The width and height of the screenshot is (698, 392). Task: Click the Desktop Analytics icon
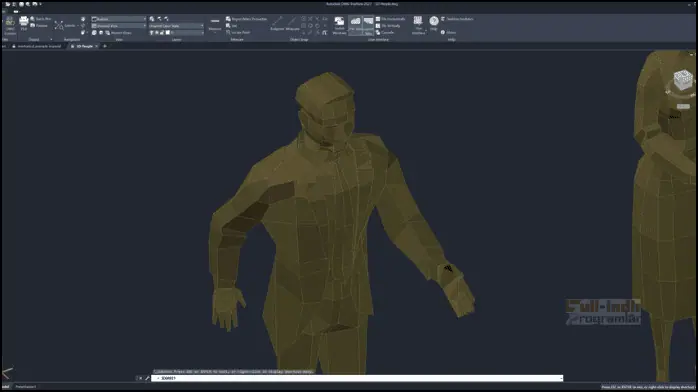[457, 19]
